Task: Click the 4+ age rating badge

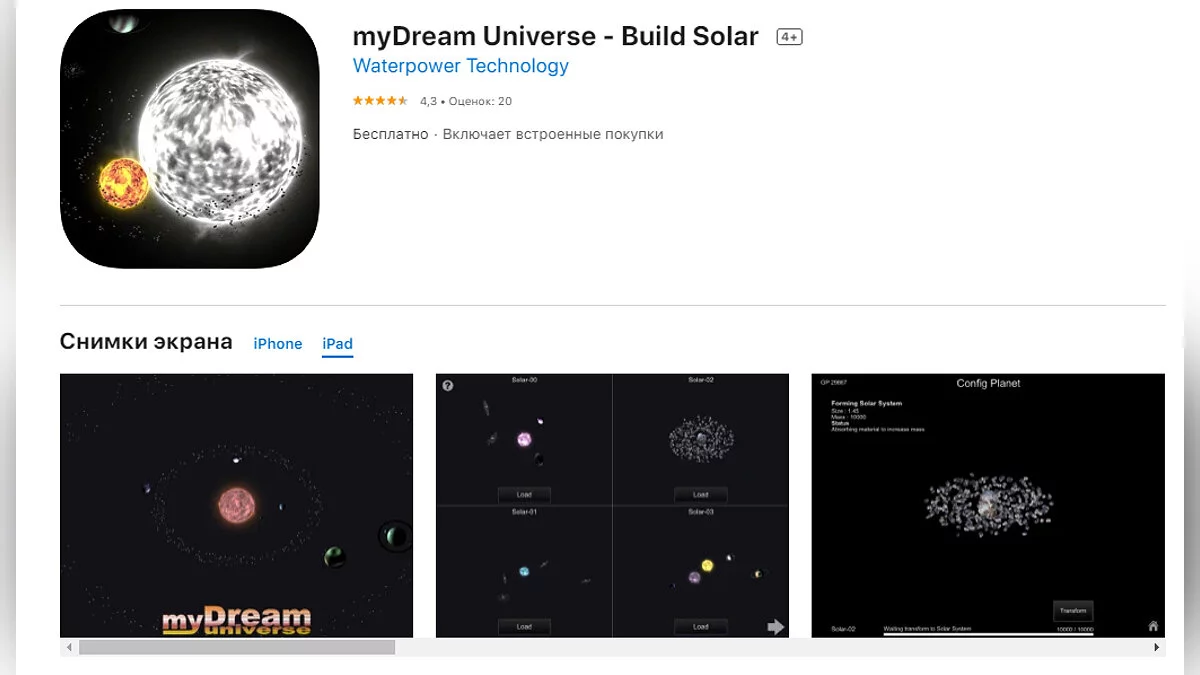Action: click(790, 37)
